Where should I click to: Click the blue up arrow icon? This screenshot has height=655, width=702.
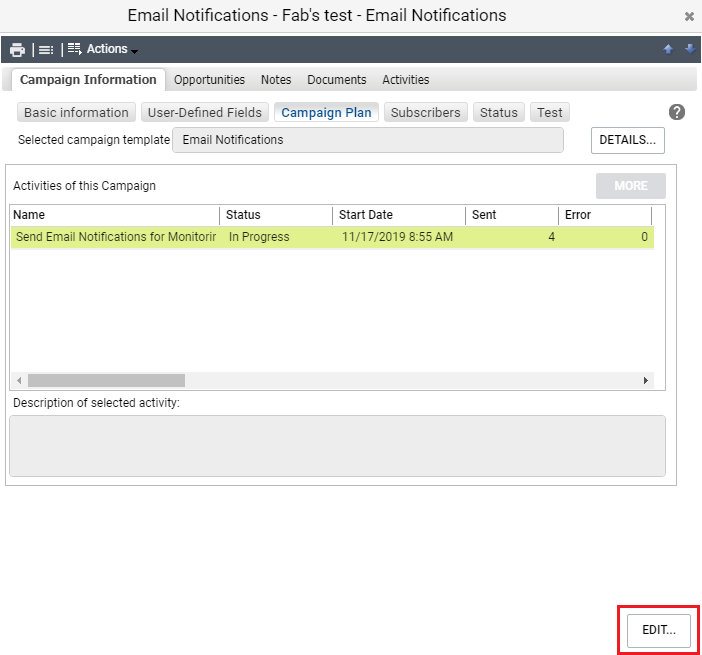(x=668, y=49)
